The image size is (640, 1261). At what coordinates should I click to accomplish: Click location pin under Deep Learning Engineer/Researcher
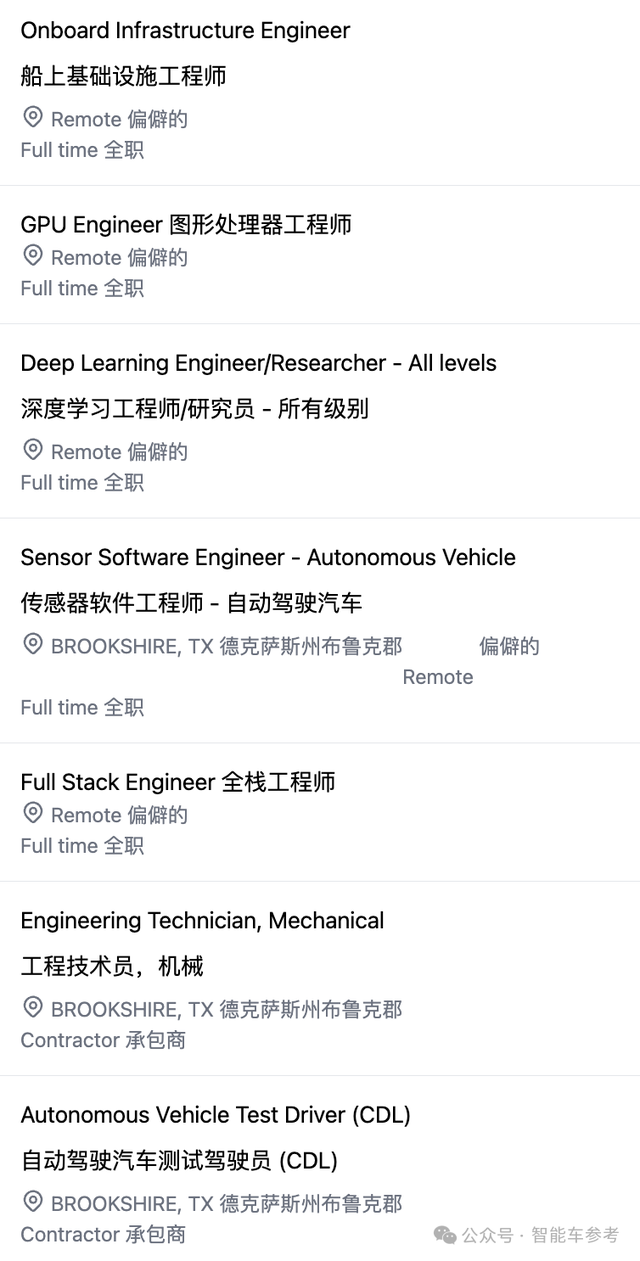pyautogui.click(x=33, y=450)
